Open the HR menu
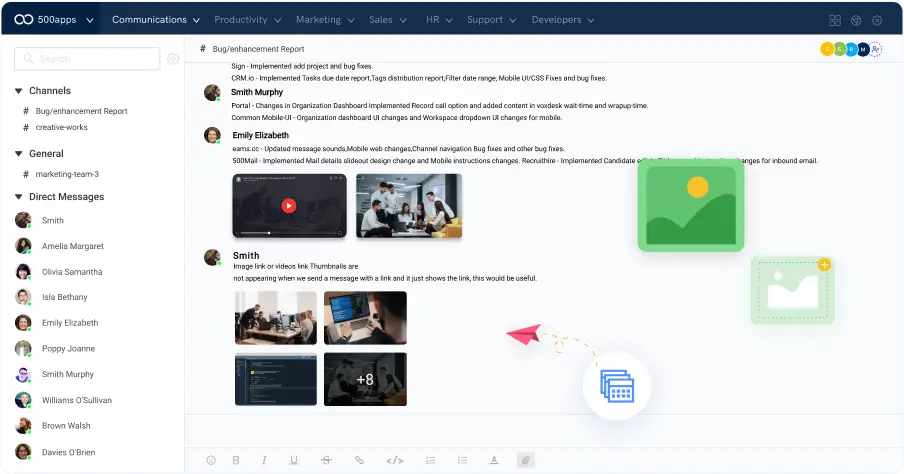 point(439,20)
